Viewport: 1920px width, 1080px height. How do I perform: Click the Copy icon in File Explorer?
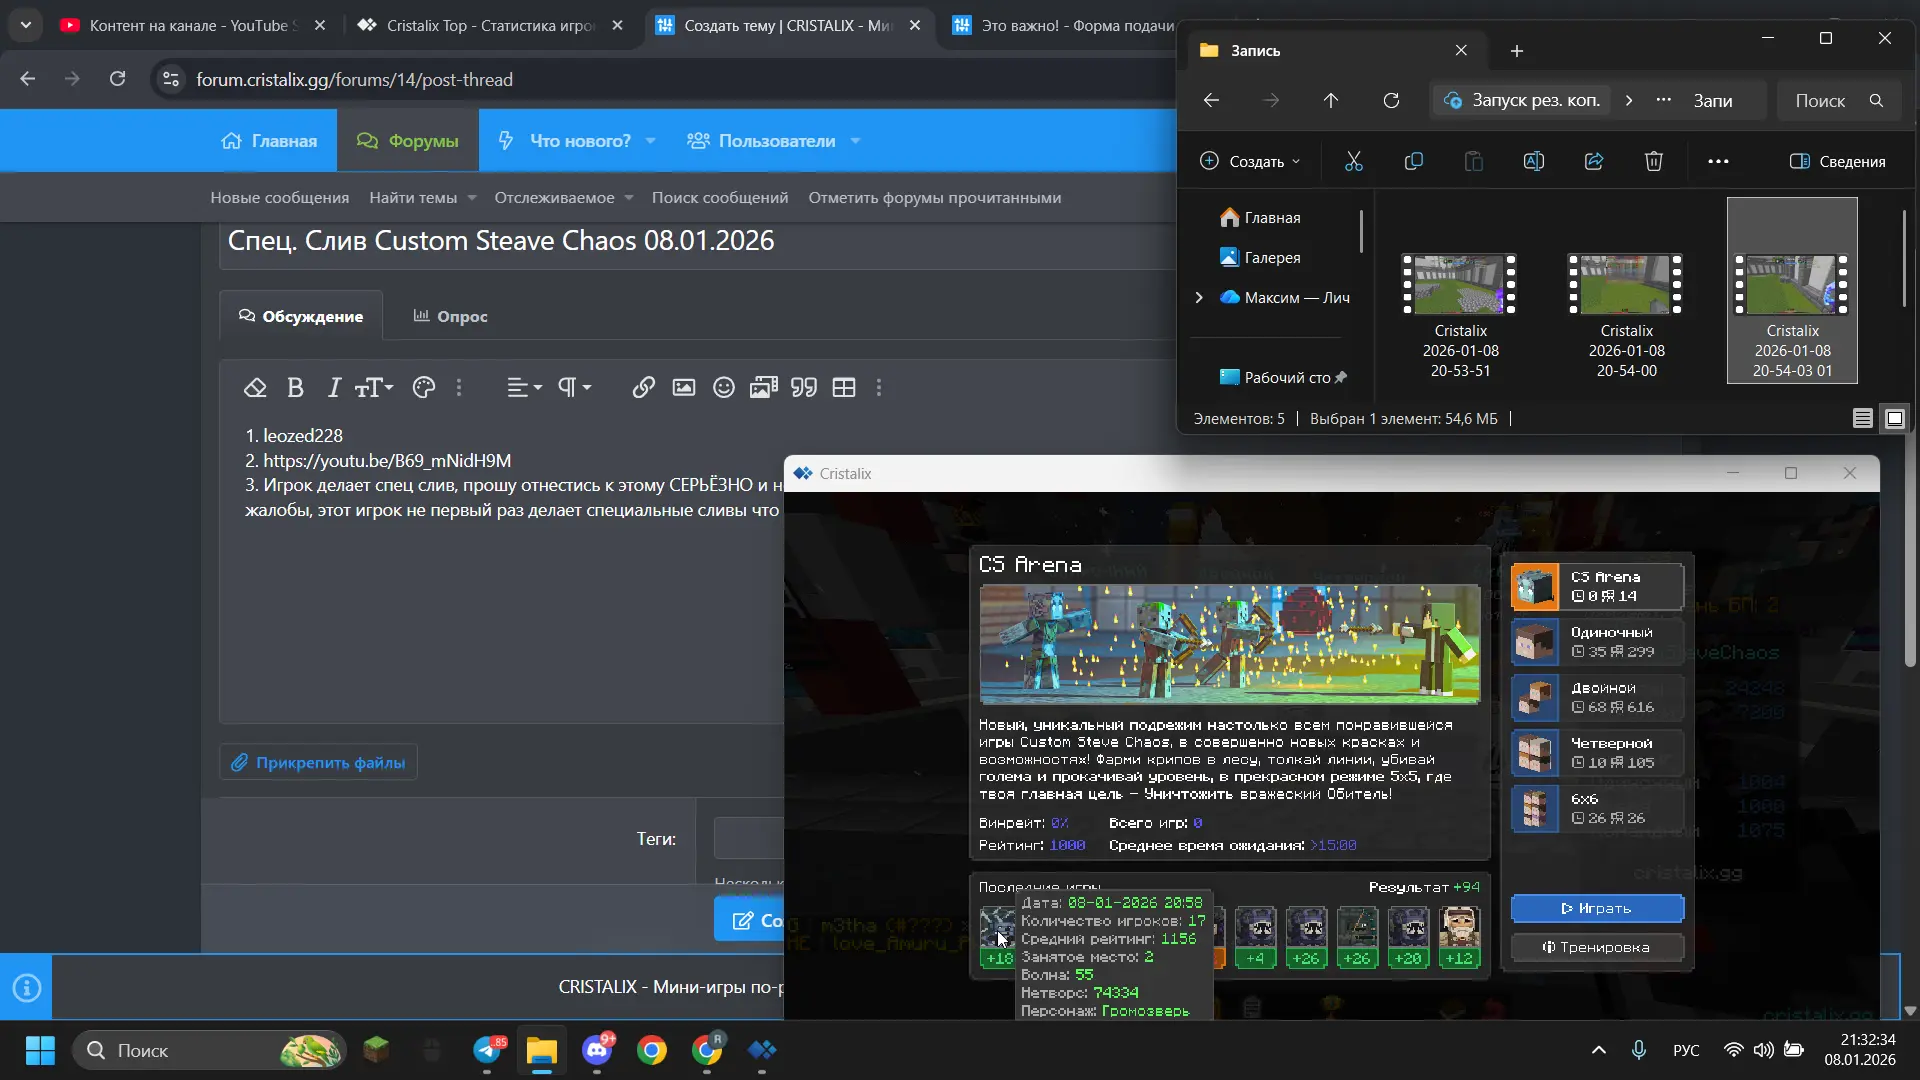tap(1414, 161)
